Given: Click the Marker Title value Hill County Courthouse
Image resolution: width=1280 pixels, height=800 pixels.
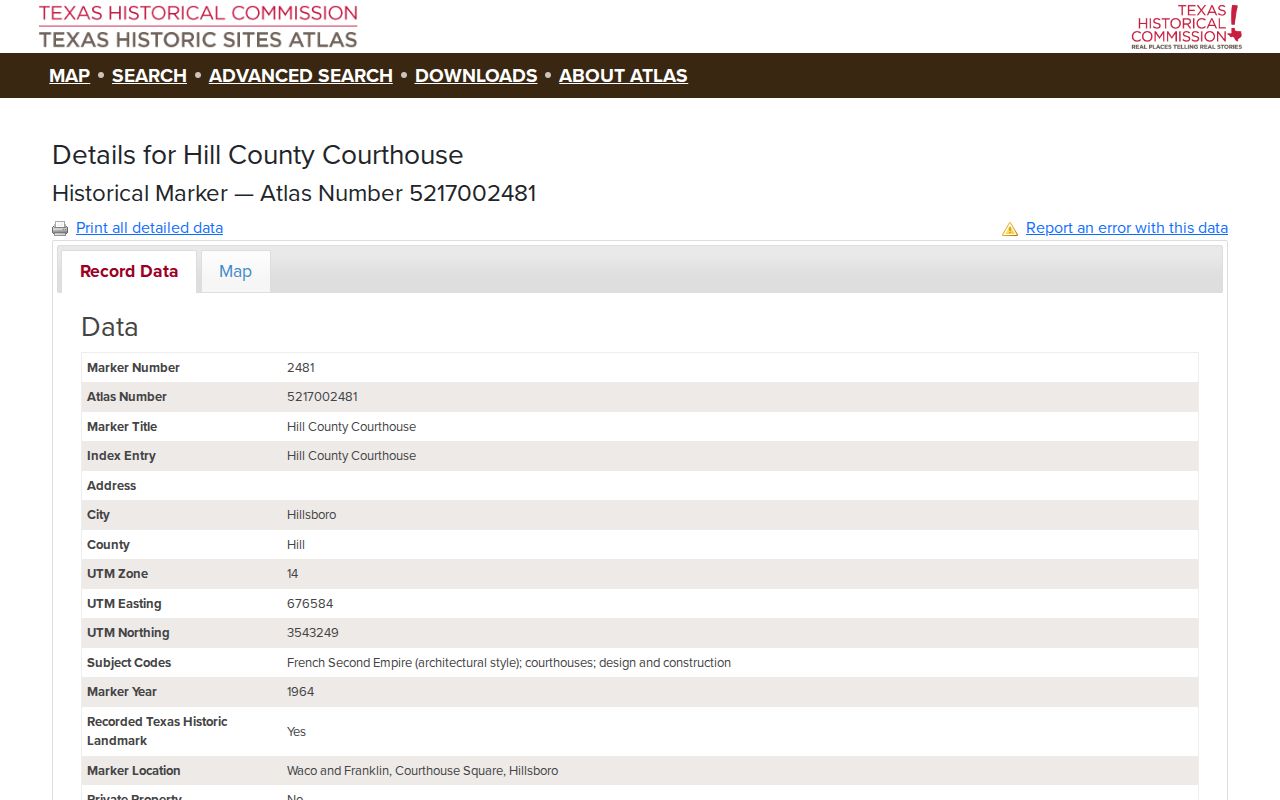Looking at the screenshot, I should (351, 427).
